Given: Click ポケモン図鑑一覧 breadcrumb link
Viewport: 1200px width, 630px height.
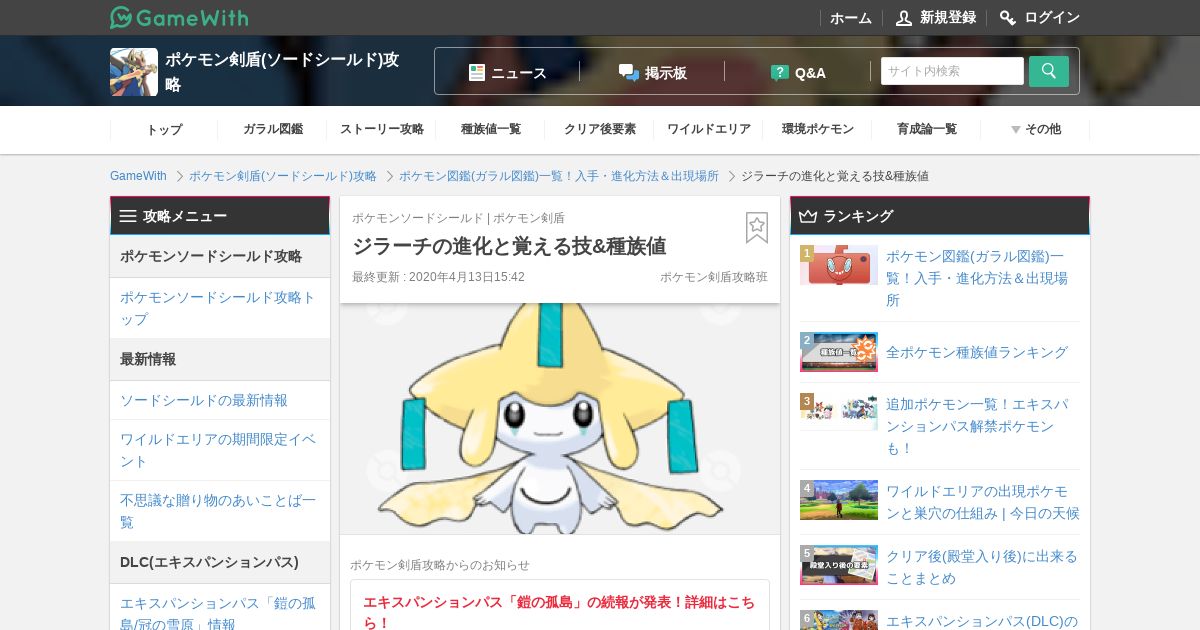Looking at the screenshot, I should point(559,176).
